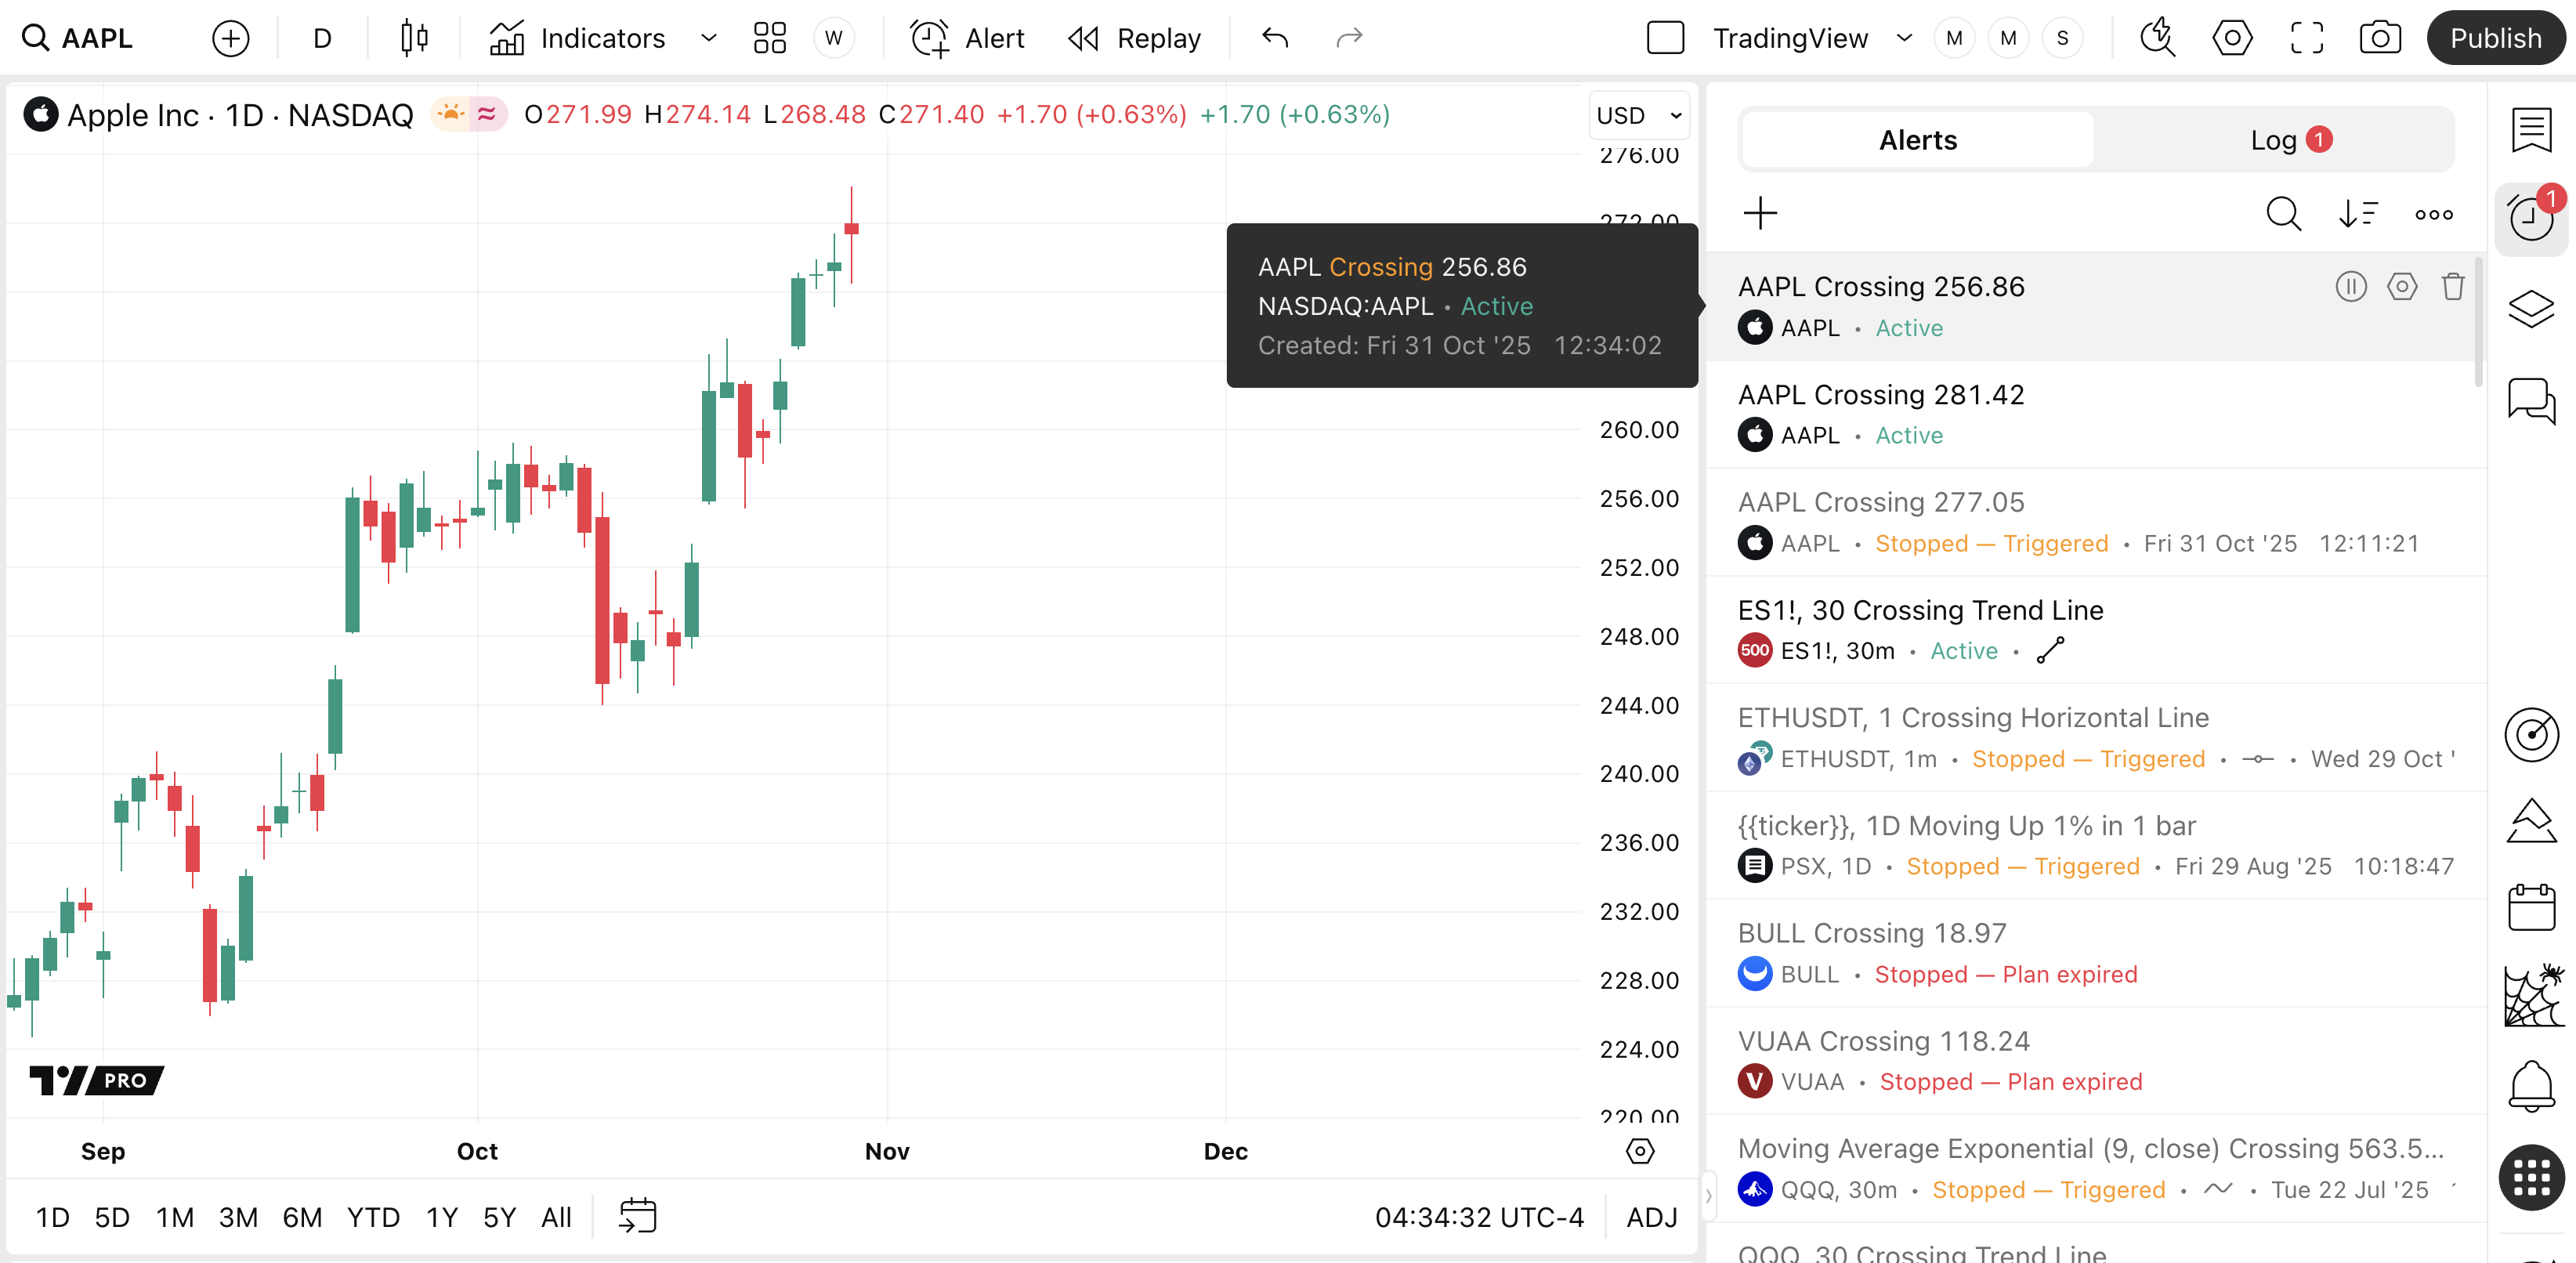Click the AAPL symbol search field
The height and width of the screenshot is (1263, 2576).
(x=97, y=38)
